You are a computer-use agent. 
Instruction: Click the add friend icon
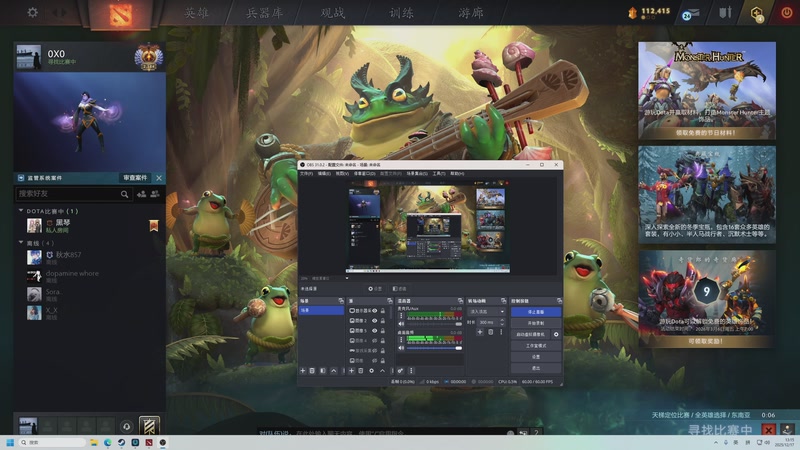[x=141, y=194]
